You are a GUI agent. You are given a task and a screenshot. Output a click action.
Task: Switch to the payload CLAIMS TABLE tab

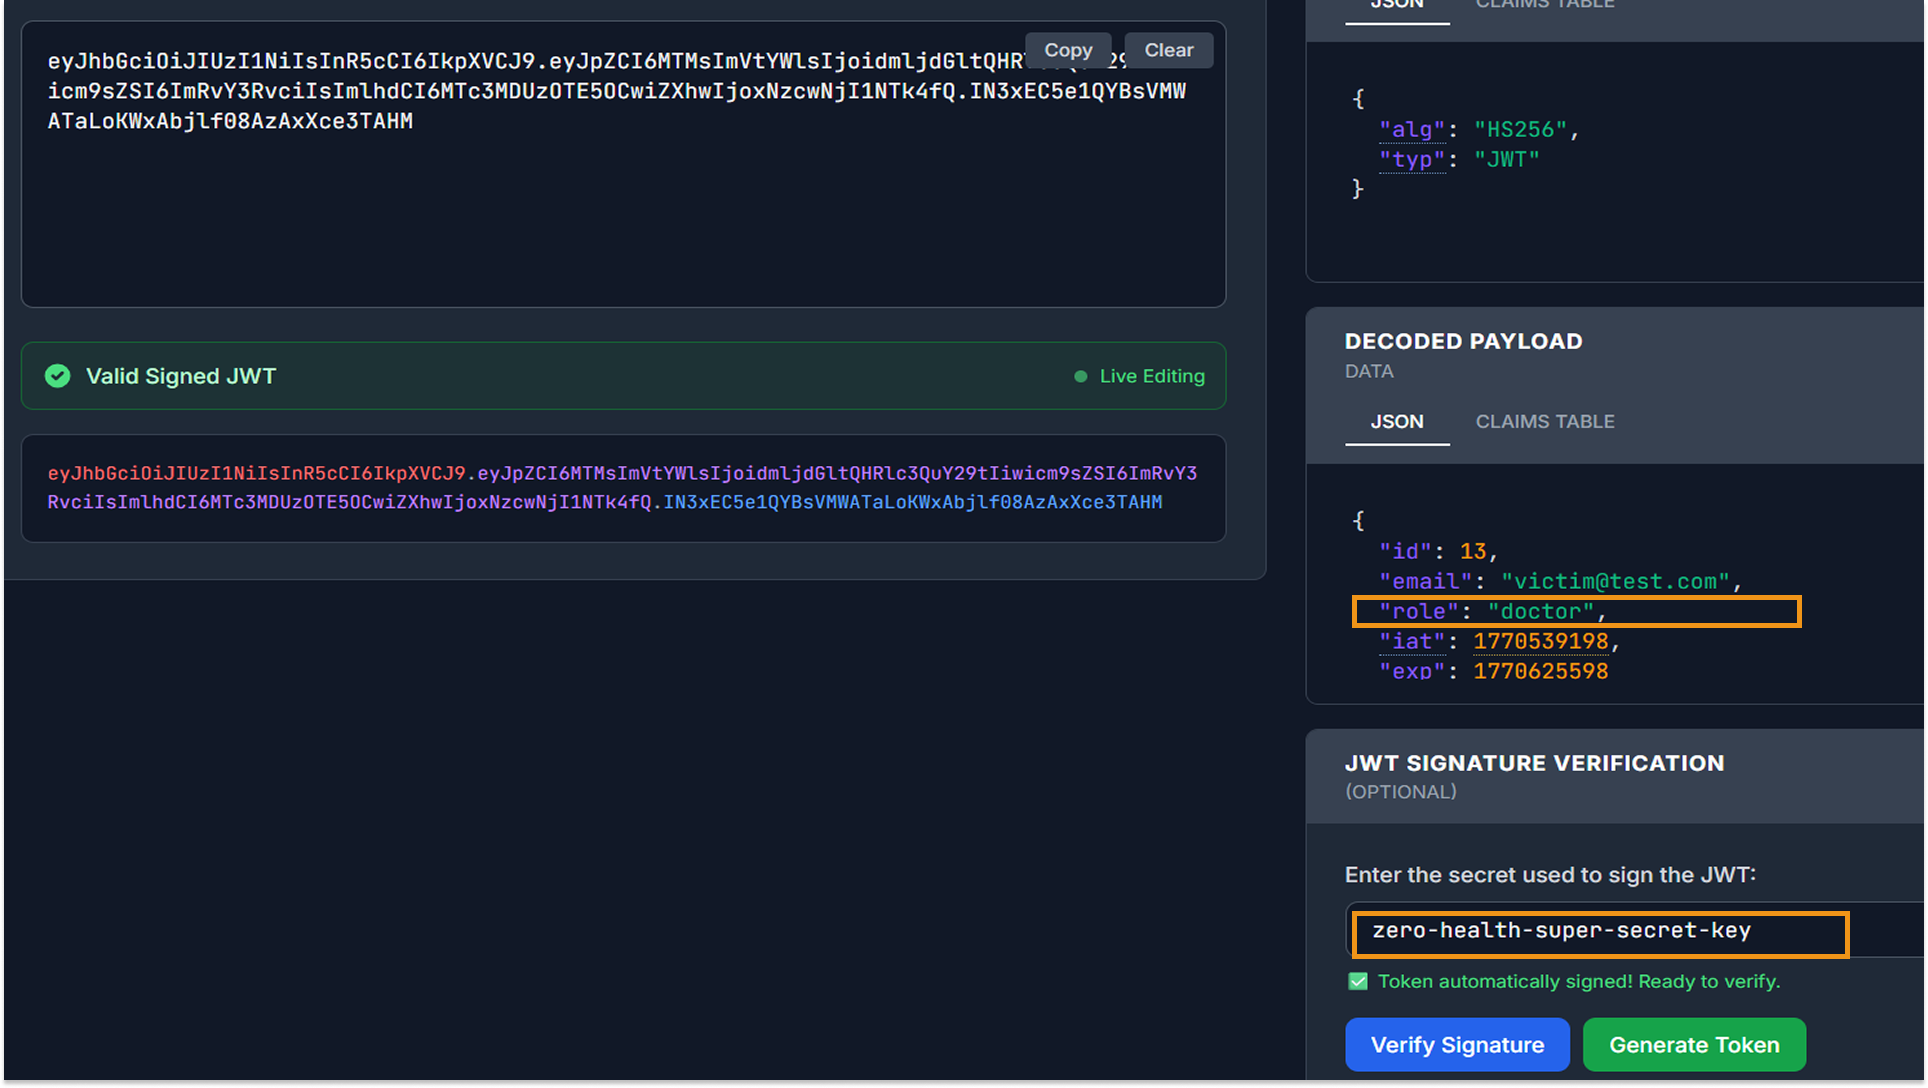click(1544, 422)
